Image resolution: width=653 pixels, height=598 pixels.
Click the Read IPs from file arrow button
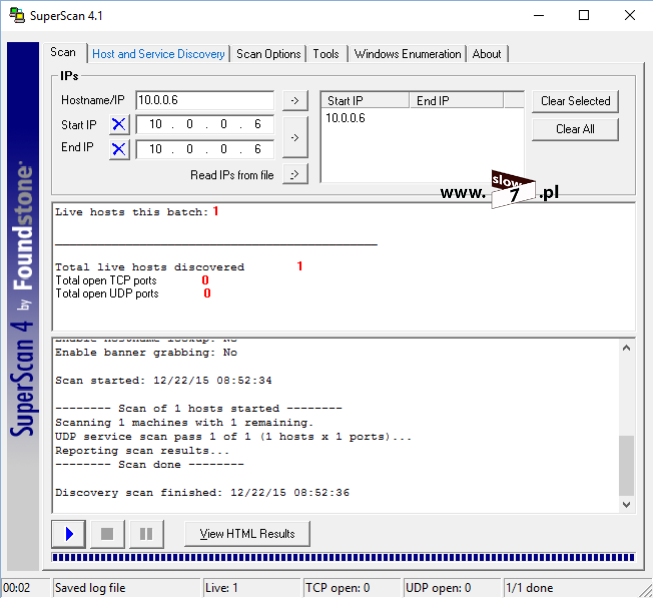(295, 174)
